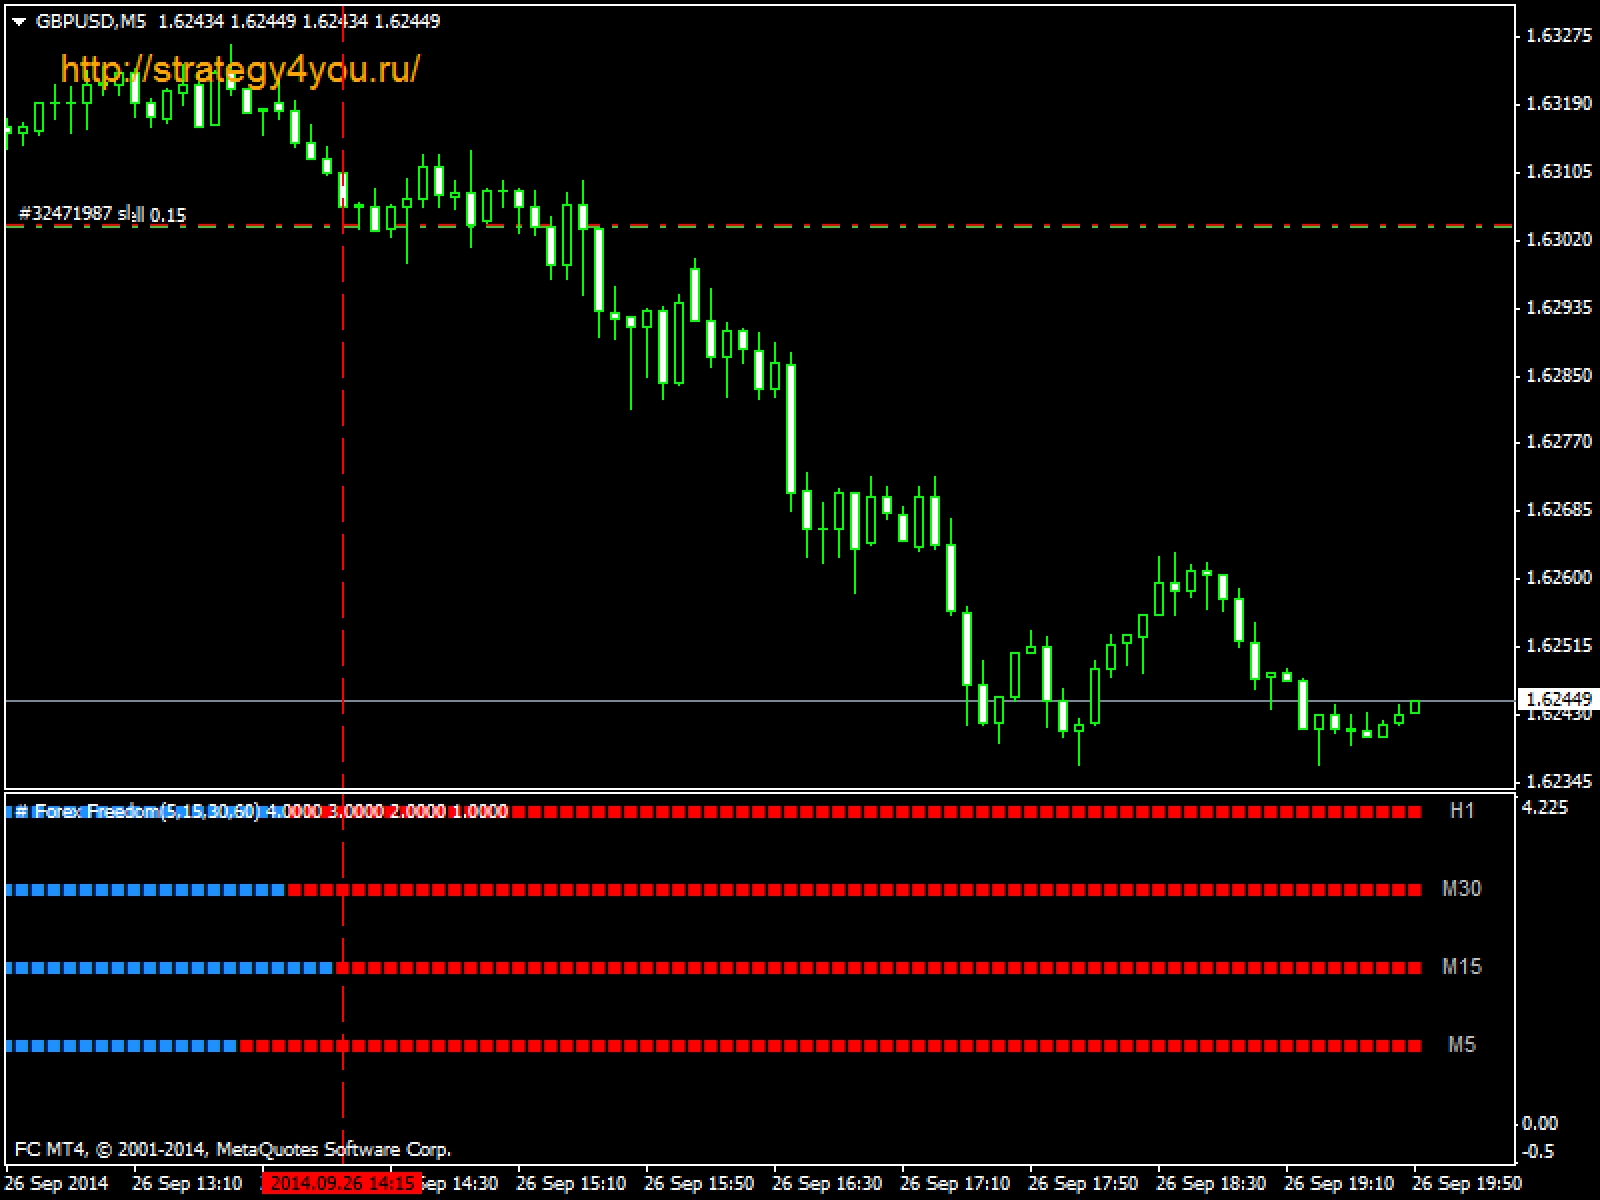The width and height of the screenshot is (1600, 1200).
Task: Open the dropdown arrow beside GBPUSD,M5
Action: click(x=19, y=22)
